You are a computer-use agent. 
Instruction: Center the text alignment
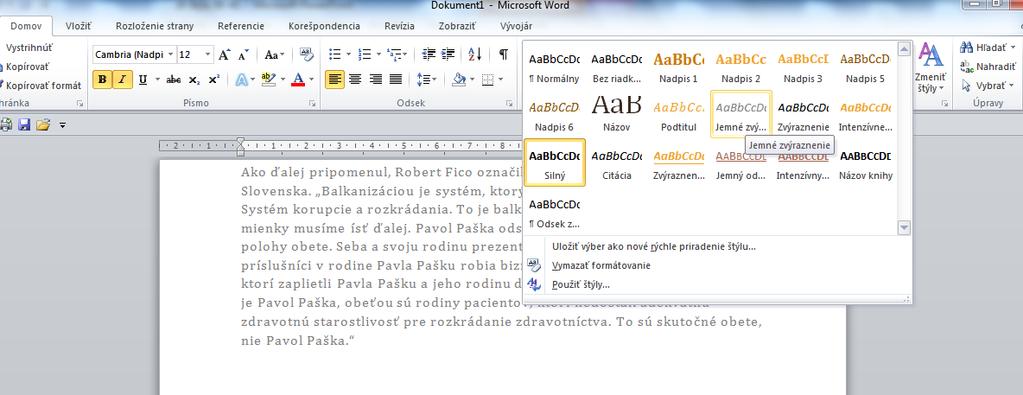pyautogui.click(x=355, y=80)
